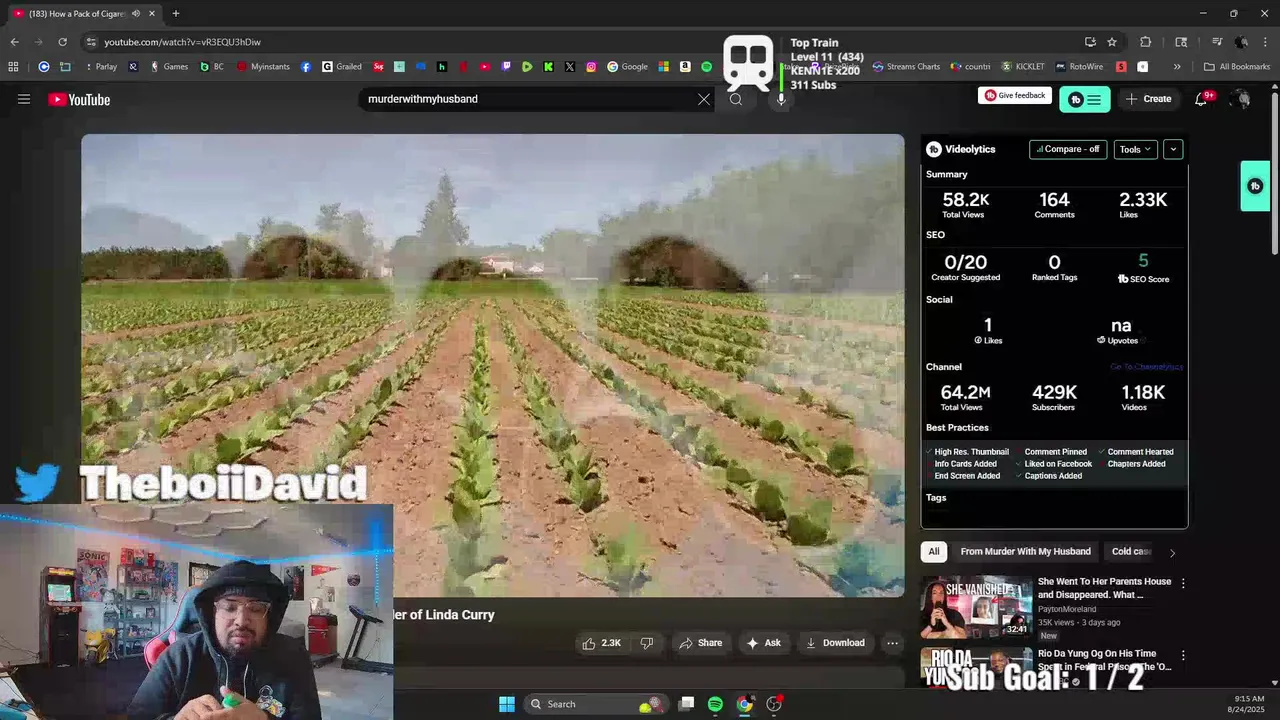Screen dimensions: 1280x720
Task: Open the TubeBuddy menu button in header
Action: (1085, 99)
